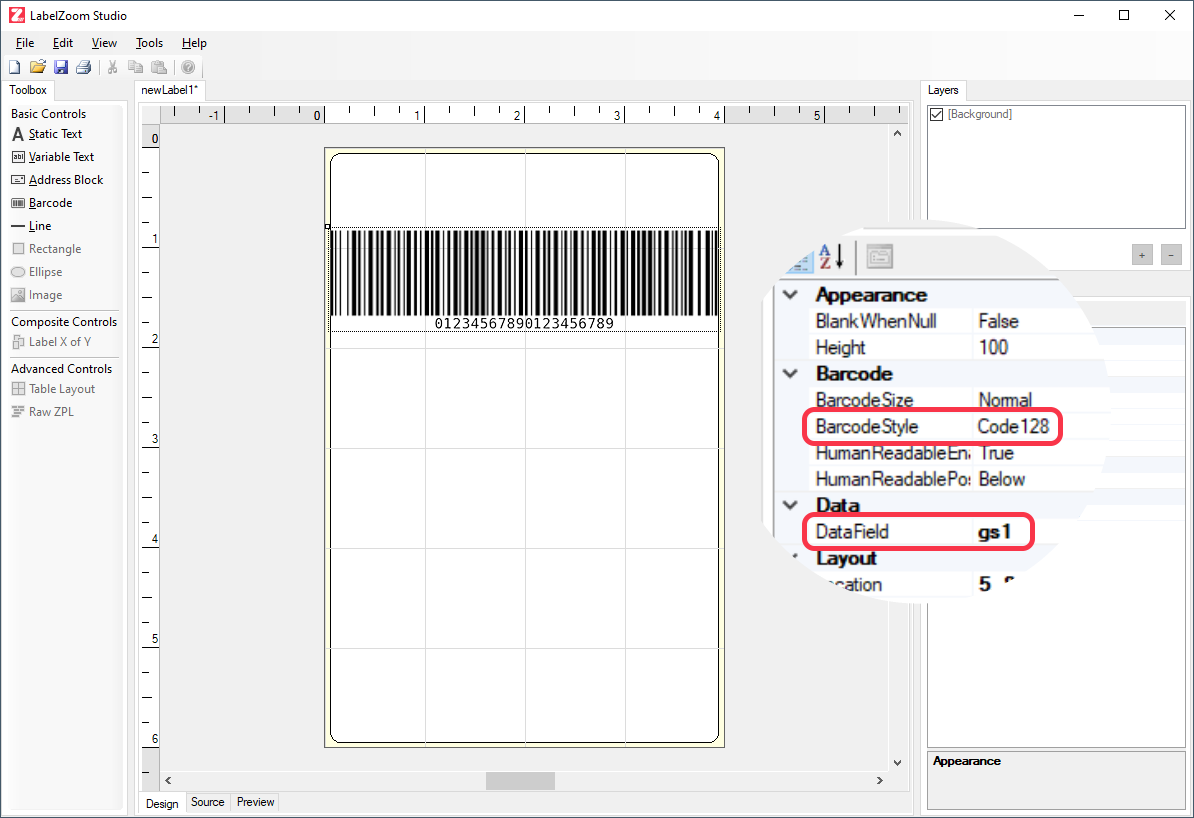Viewport: 1194px width, 818px height.
Task: Switch to the Design tab
Action: coord(162,804)
